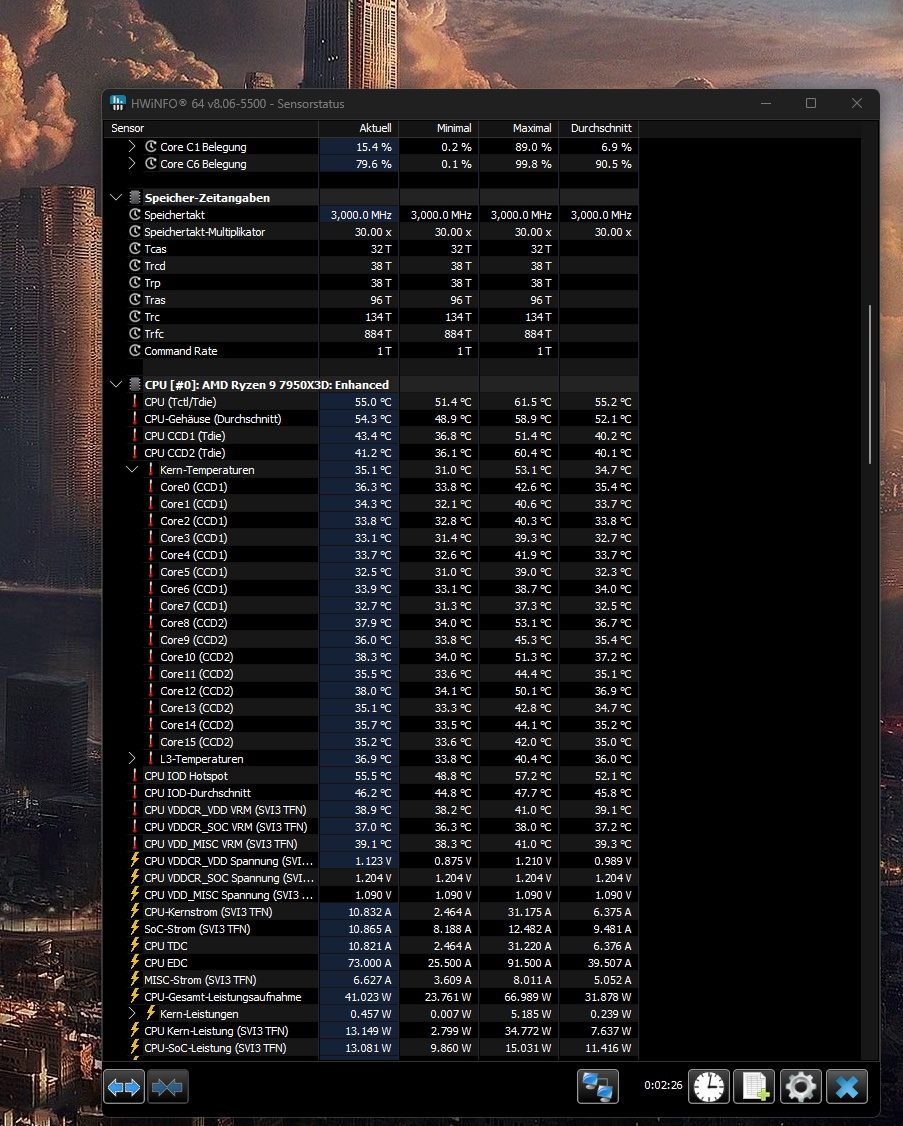Click the Maximal column header
This screenshot has height=1126, width=903.
tap(519, 128)
